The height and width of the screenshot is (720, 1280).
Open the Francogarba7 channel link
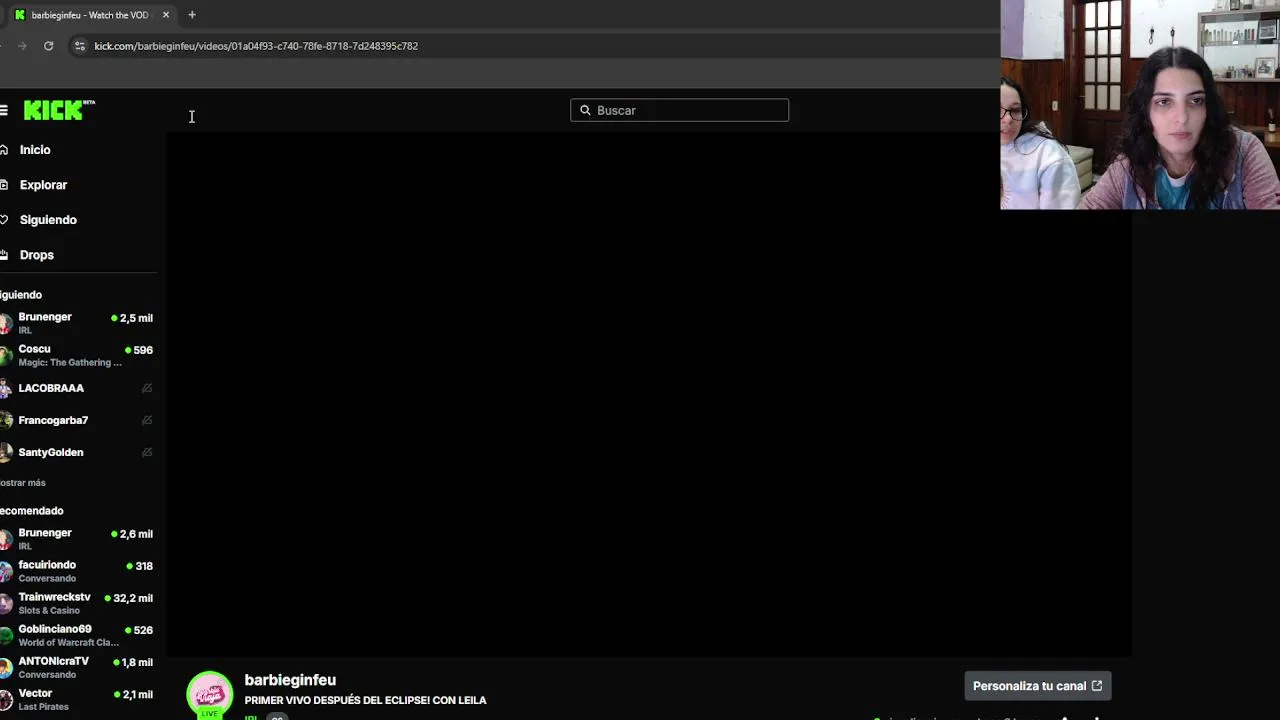coord(53,420)
